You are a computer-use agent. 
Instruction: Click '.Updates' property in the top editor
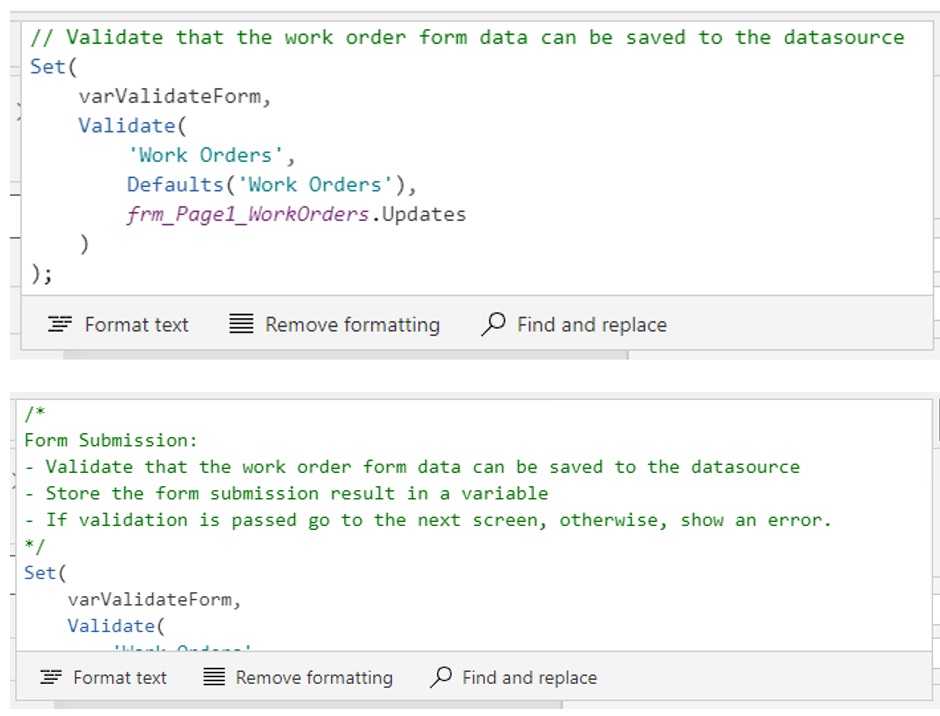pyautogui.click(x=418, y=215)
